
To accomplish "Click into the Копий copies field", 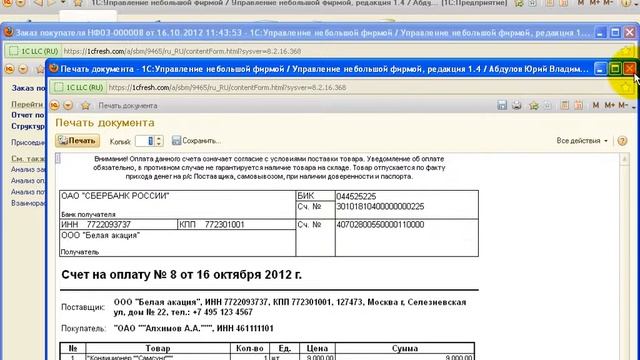I will [145, 141].
